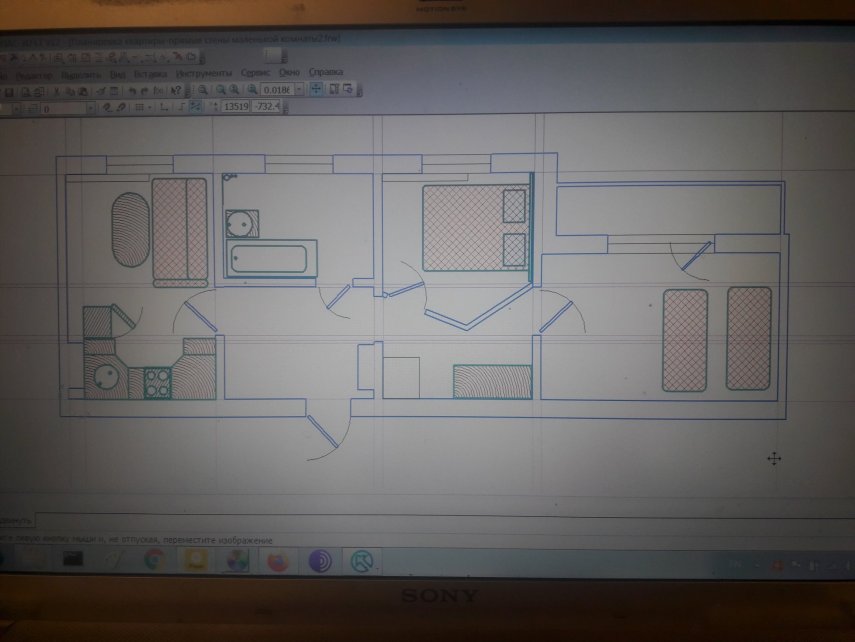Click the X coordinate field showing 13519
855x642 pixels.
(x=236, y=107)
